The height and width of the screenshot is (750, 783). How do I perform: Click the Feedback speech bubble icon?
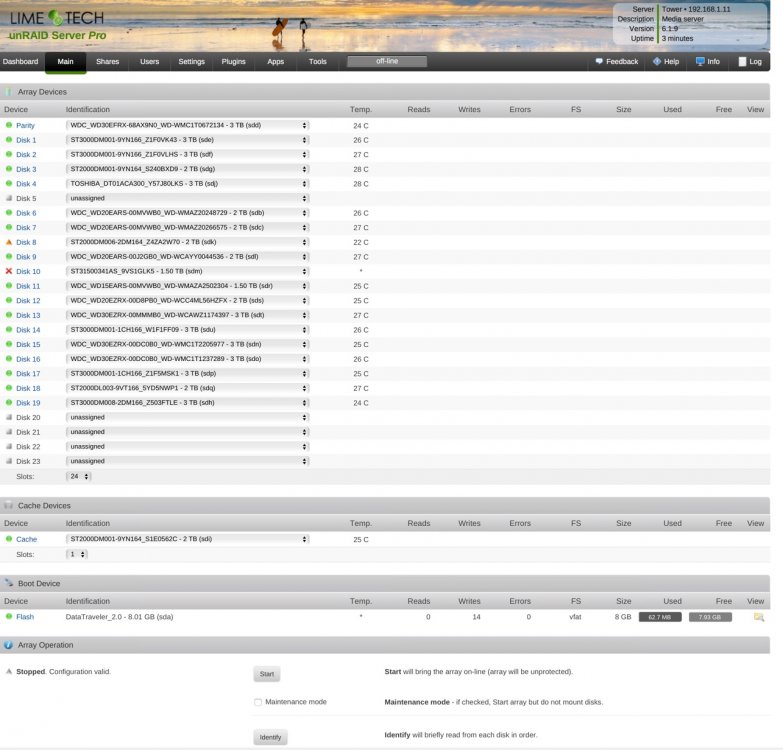[599, 61]
